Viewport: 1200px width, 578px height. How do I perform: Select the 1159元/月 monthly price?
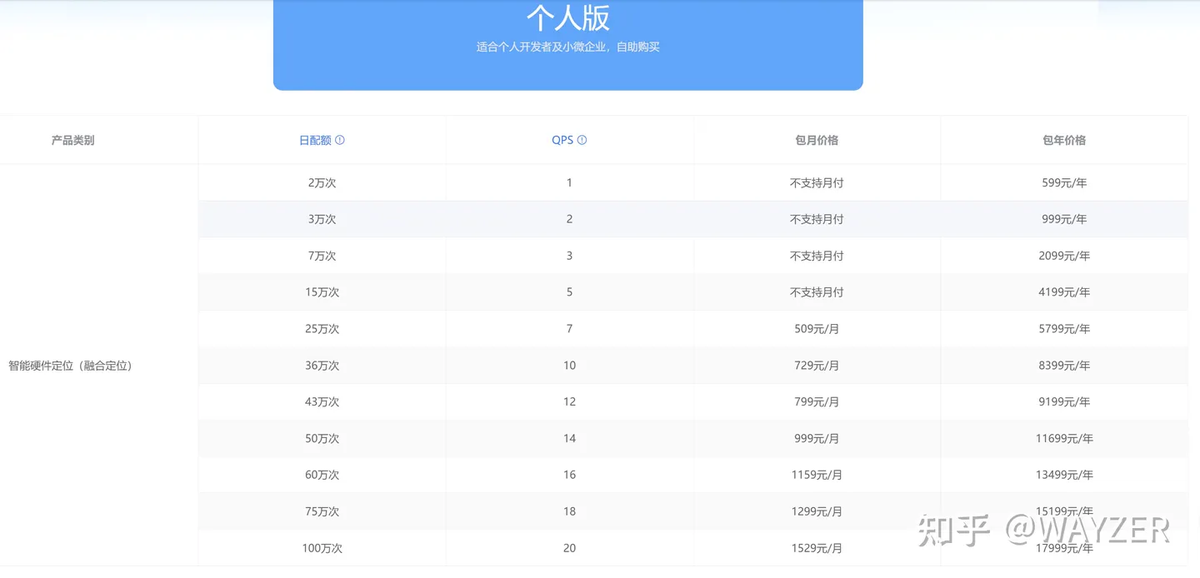click(x=816, y=475)
